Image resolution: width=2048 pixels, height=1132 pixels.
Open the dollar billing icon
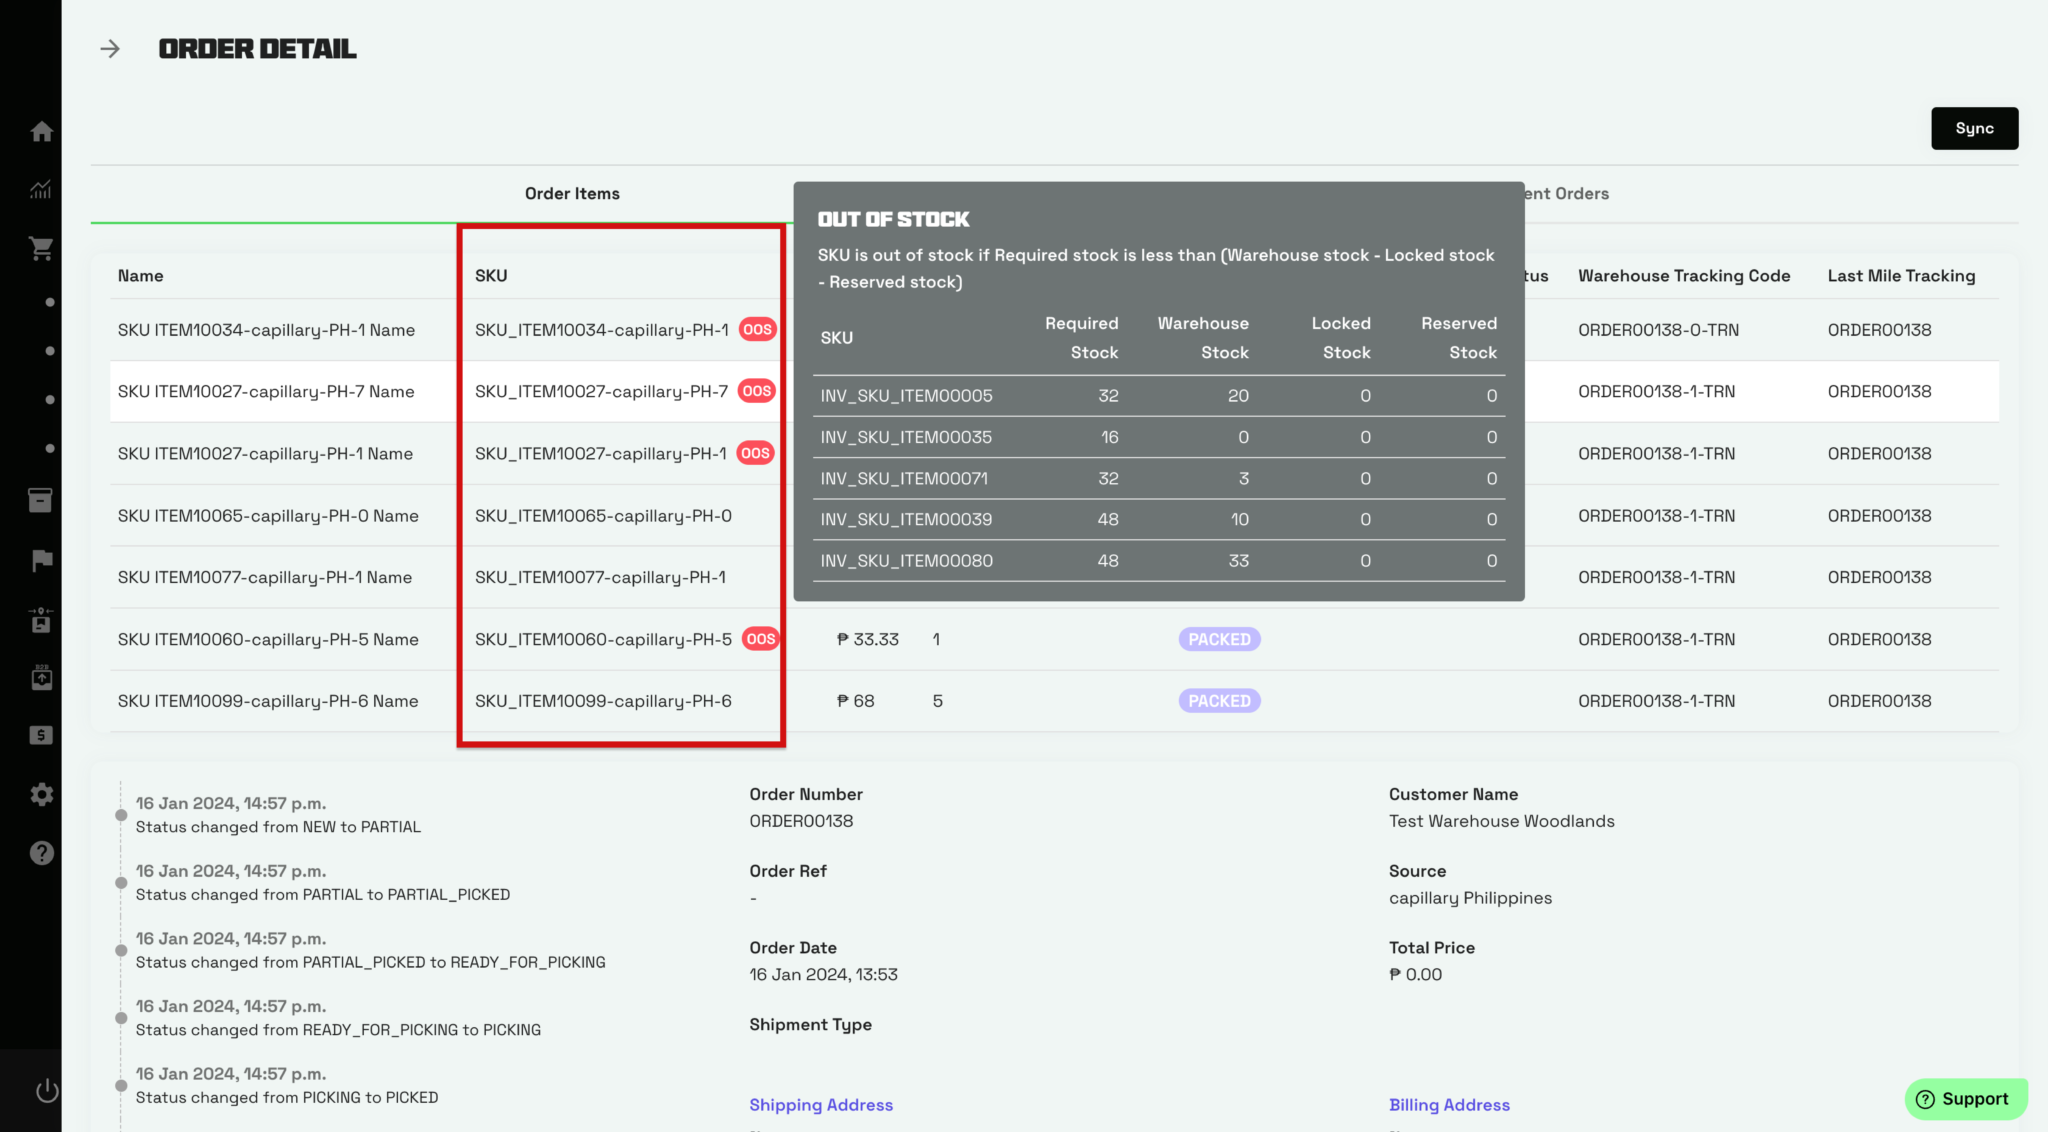[x=41, y=735]
